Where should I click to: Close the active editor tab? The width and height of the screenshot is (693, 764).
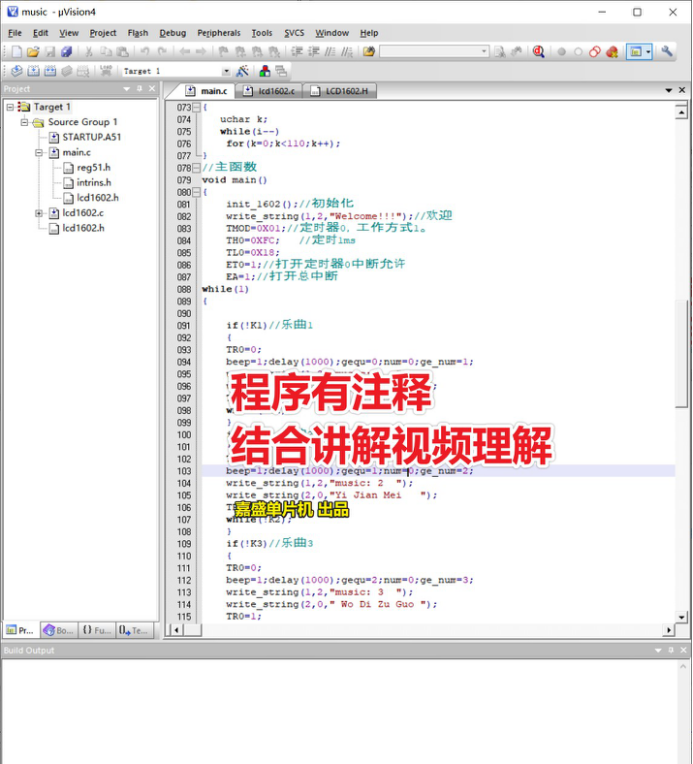tap(682, 91)
